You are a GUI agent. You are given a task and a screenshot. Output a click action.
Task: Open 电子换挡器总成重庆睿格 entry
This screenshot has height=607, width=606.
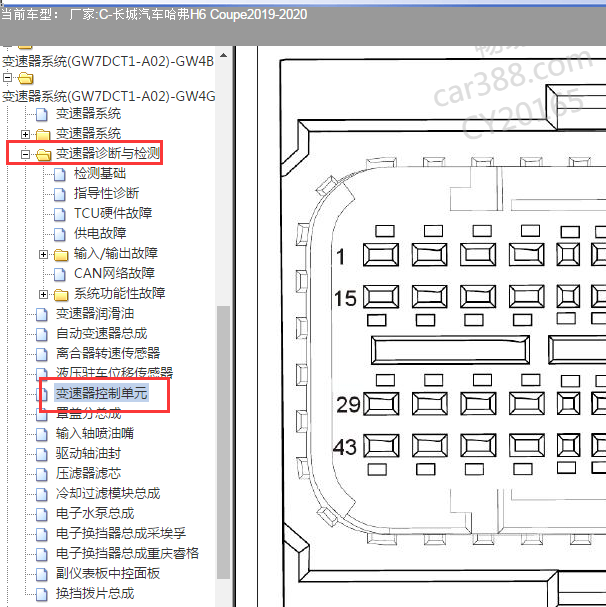click(127, 554)
